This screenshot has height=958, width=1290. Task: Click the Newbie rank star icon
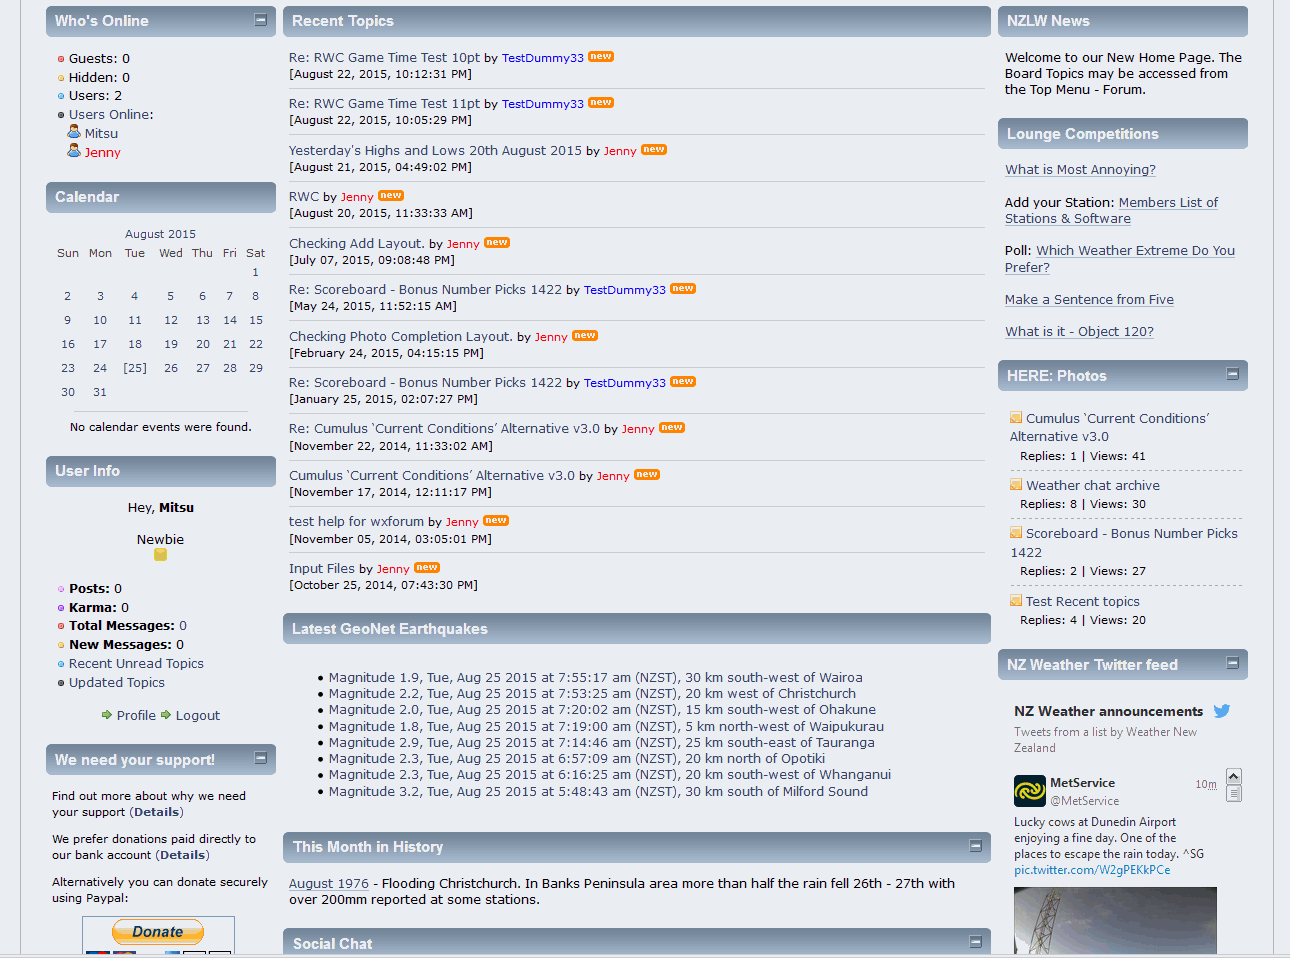[160, 554]
